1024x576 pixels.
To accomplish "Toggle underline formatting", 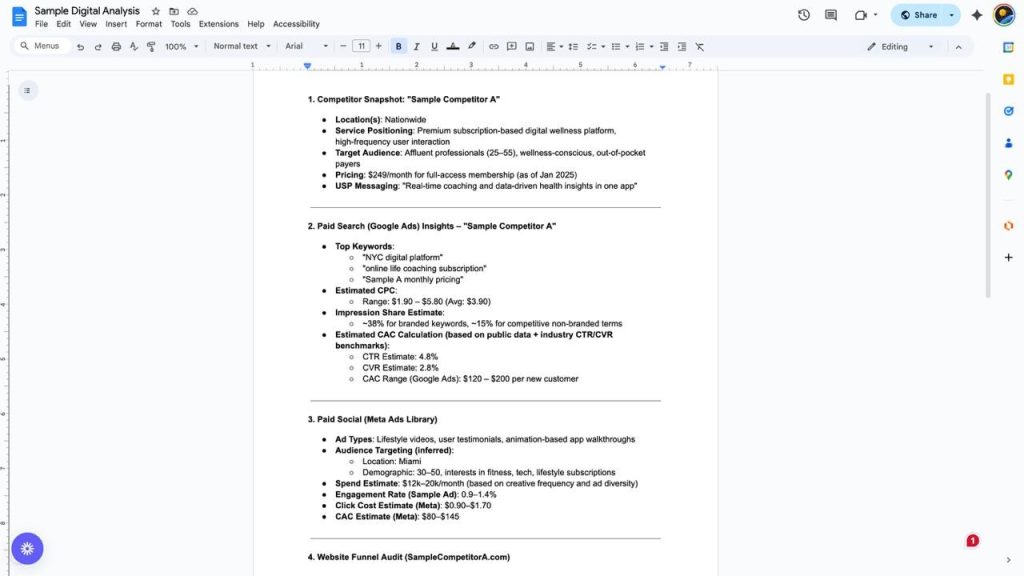I will [x=434, y=46].
